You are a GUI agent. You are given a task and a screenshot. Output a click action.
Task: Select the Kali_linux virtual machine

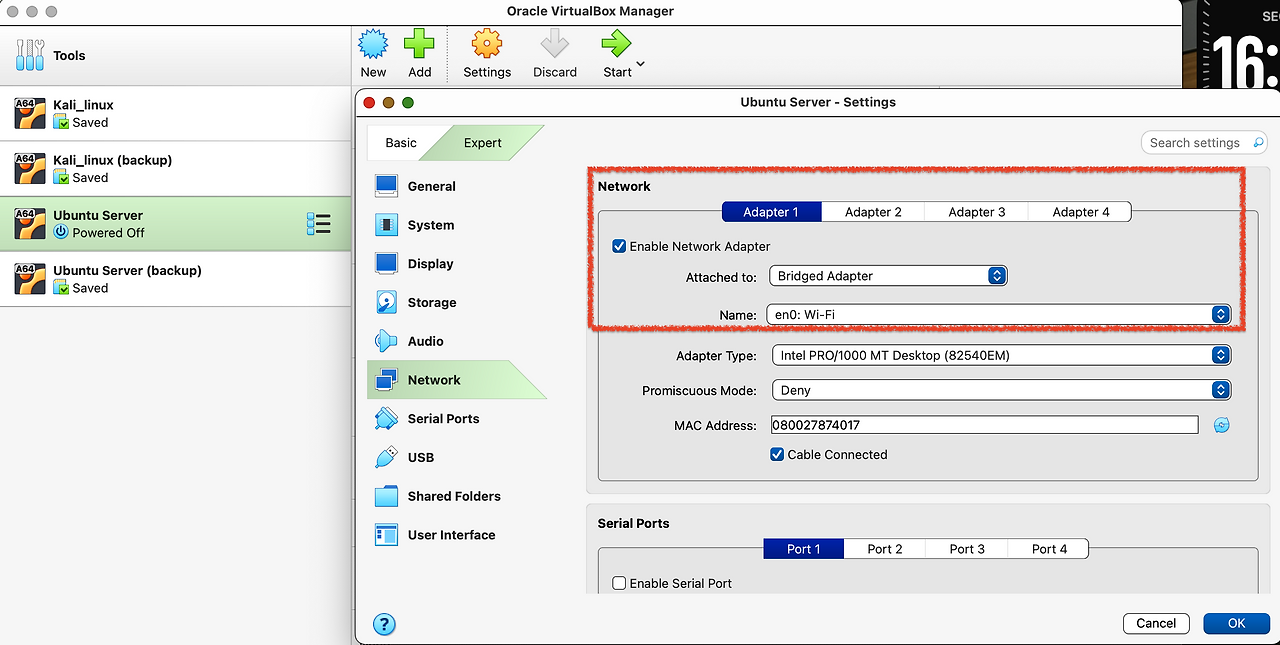pos(175,113)
